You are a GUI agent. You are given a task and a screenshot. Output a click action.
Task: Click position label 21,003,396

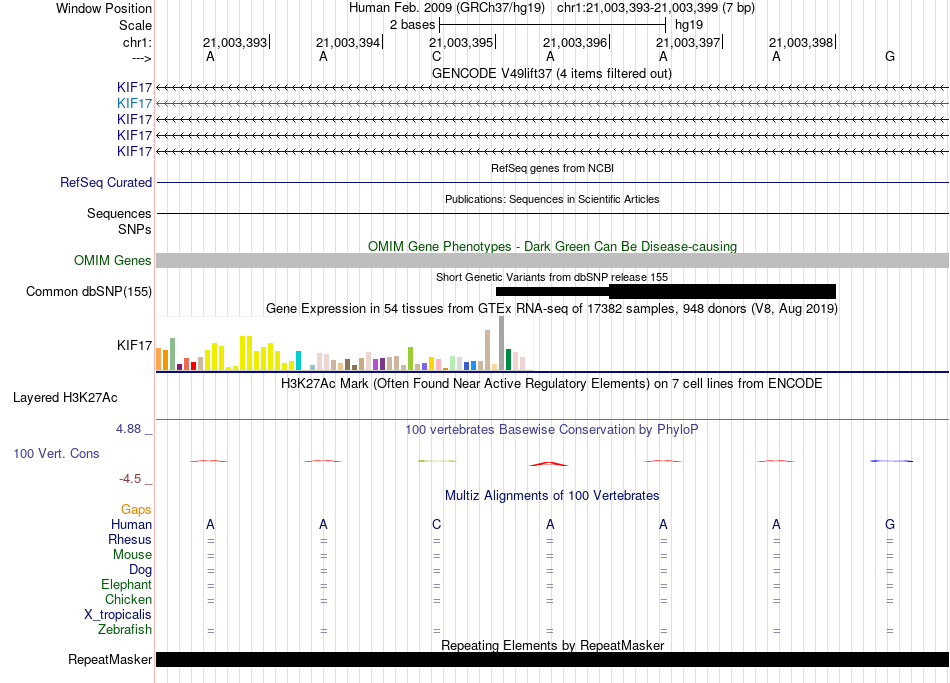[x=575, y=42]
